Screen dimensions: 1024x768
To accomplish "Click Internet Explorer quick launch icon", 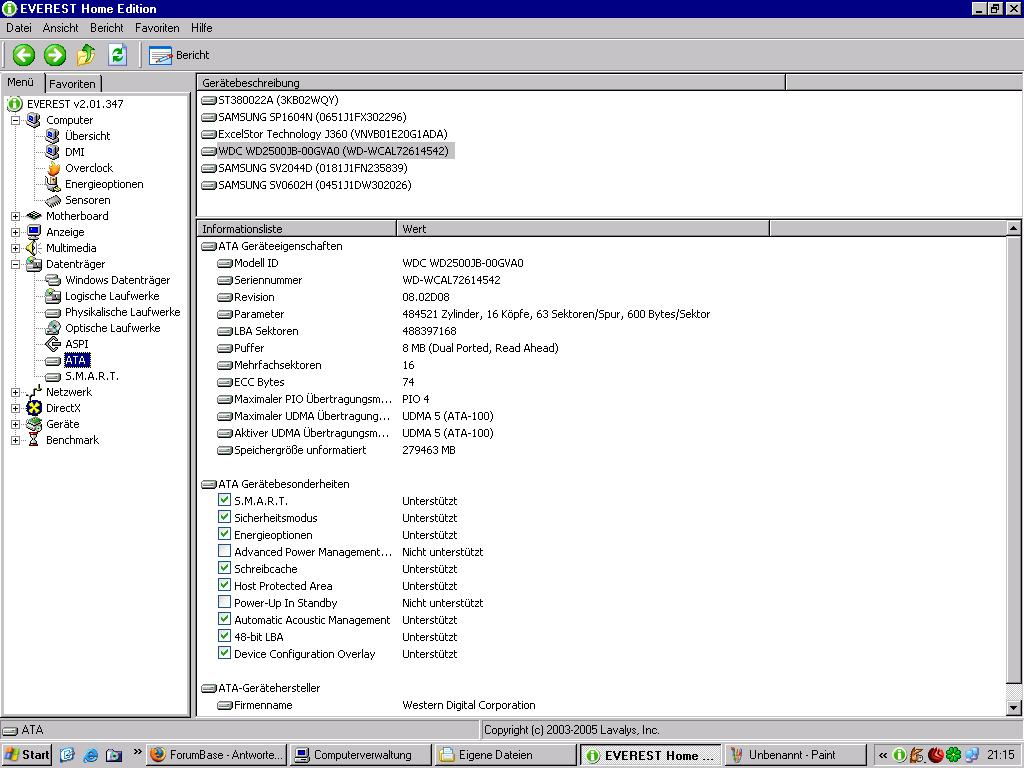I will pos(91,756).
